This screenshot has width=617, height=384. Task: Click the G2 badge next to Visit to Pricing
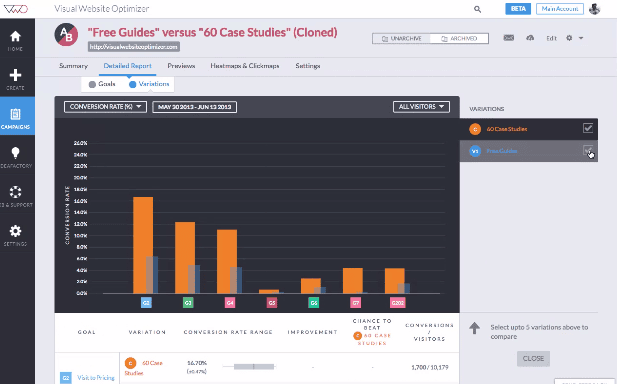coord(66,378)
